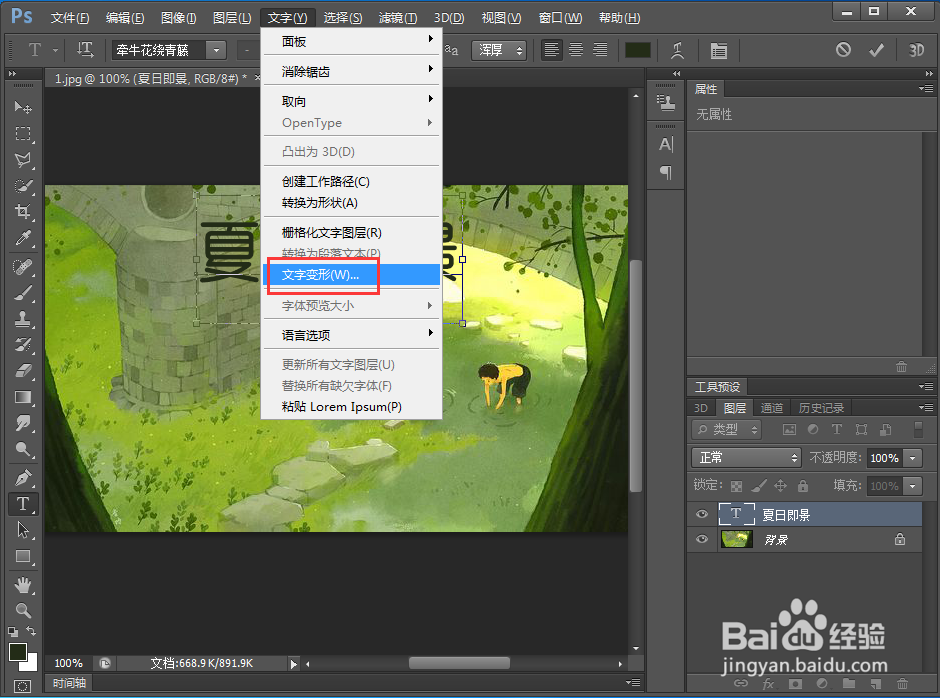Open the Character and Paragraph panel toggle
940x698 pixels.
[x=718, y=50]
